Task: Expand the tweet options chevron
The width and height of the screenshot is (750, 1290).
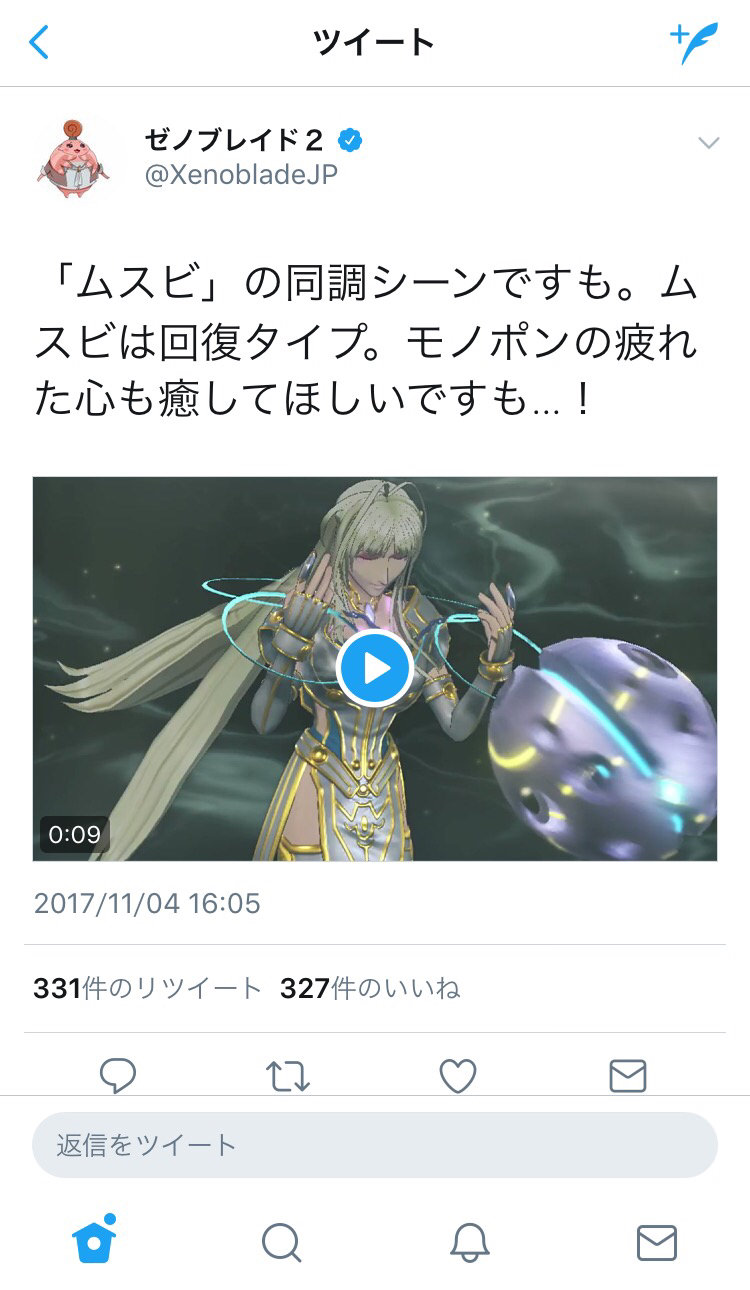Action: 708,144
